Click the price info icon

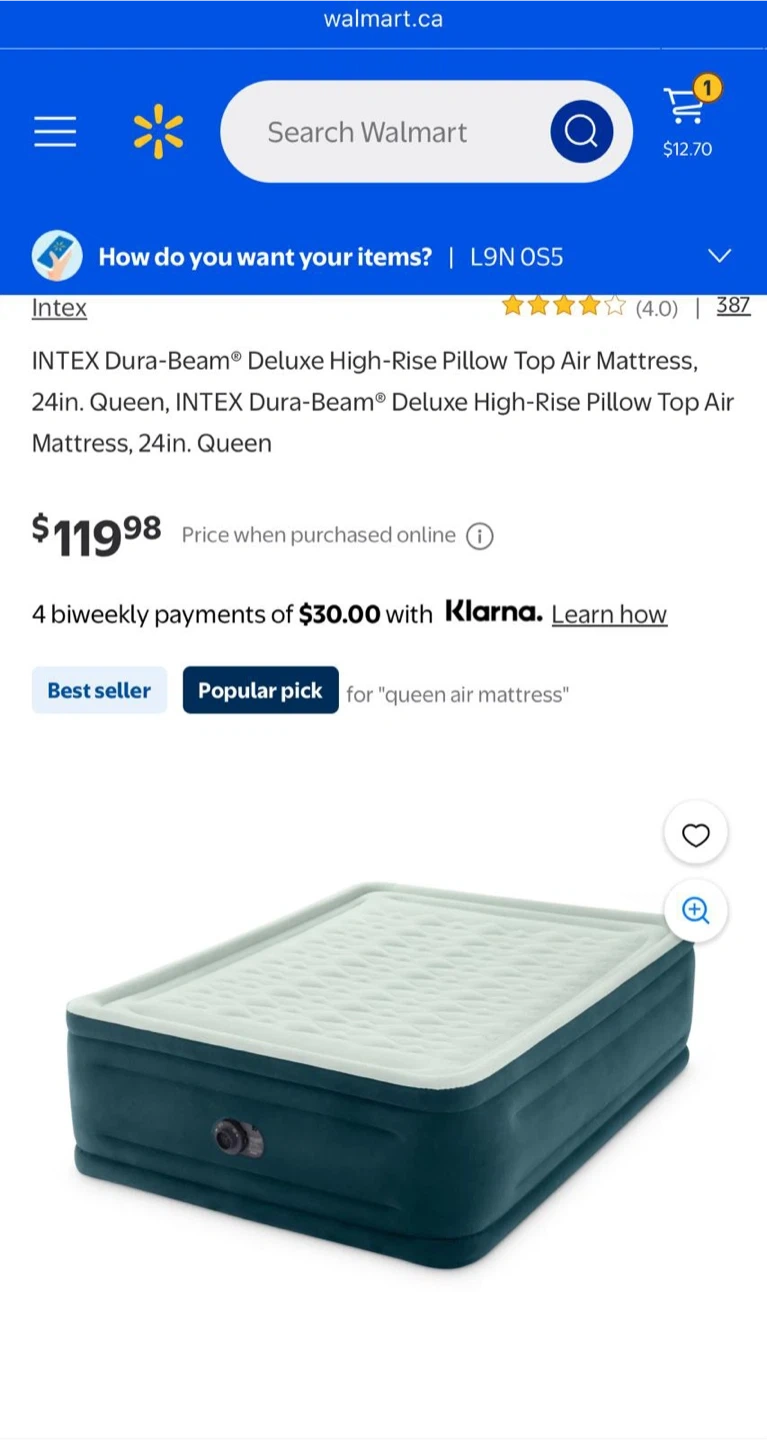point(480,536)
